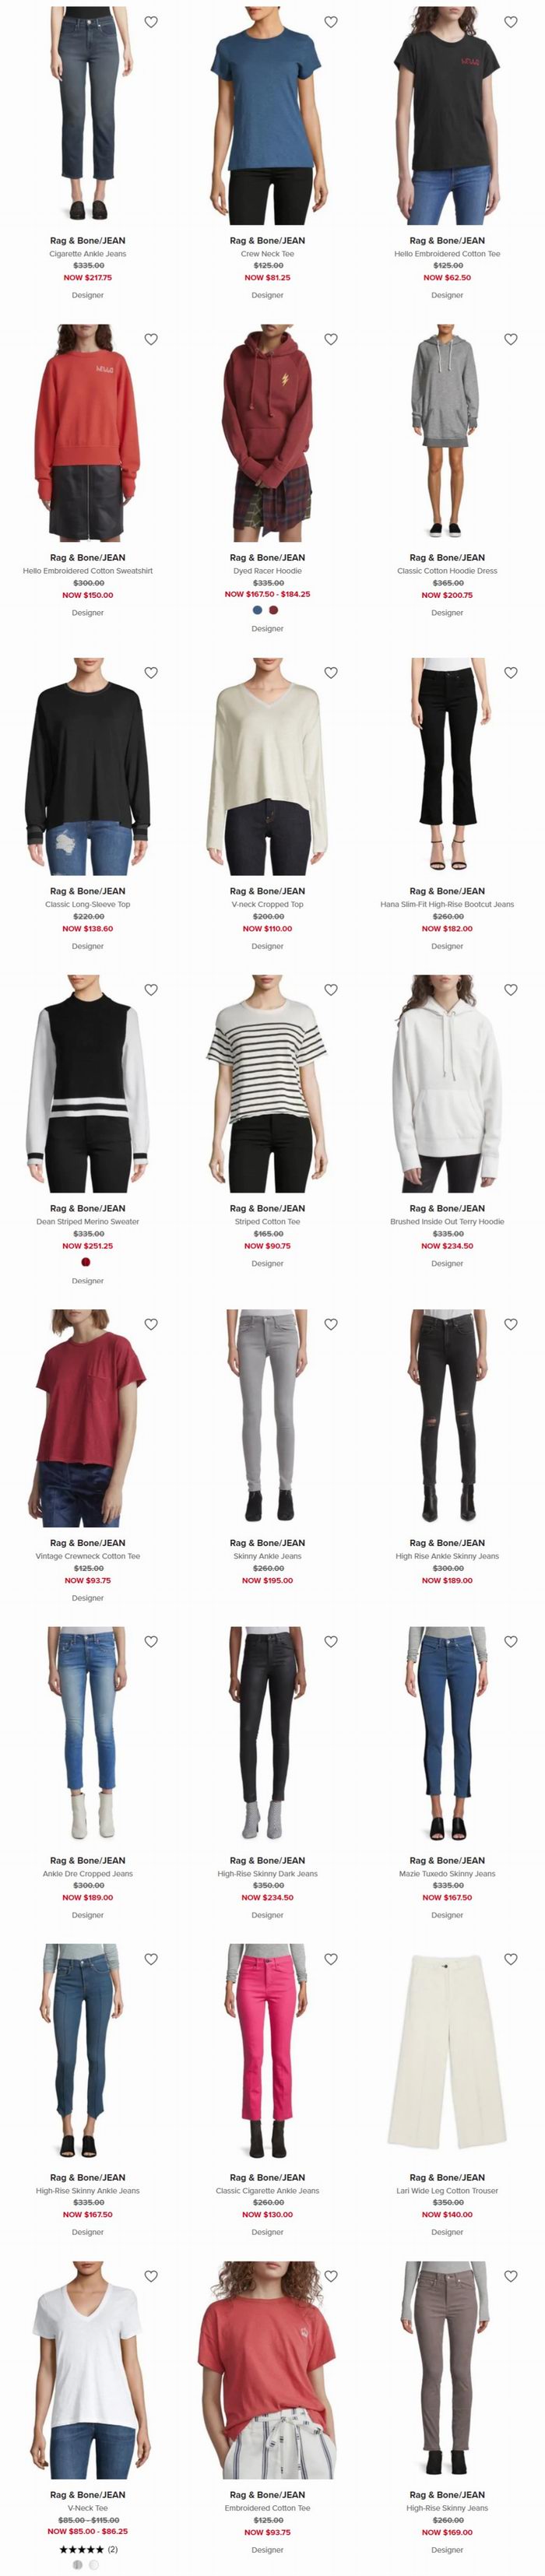The height and width of the screenshot is (2576, 545).
Task: Wishlist the Skinny Ankle Jeans heart
Action: [331, 1324]
